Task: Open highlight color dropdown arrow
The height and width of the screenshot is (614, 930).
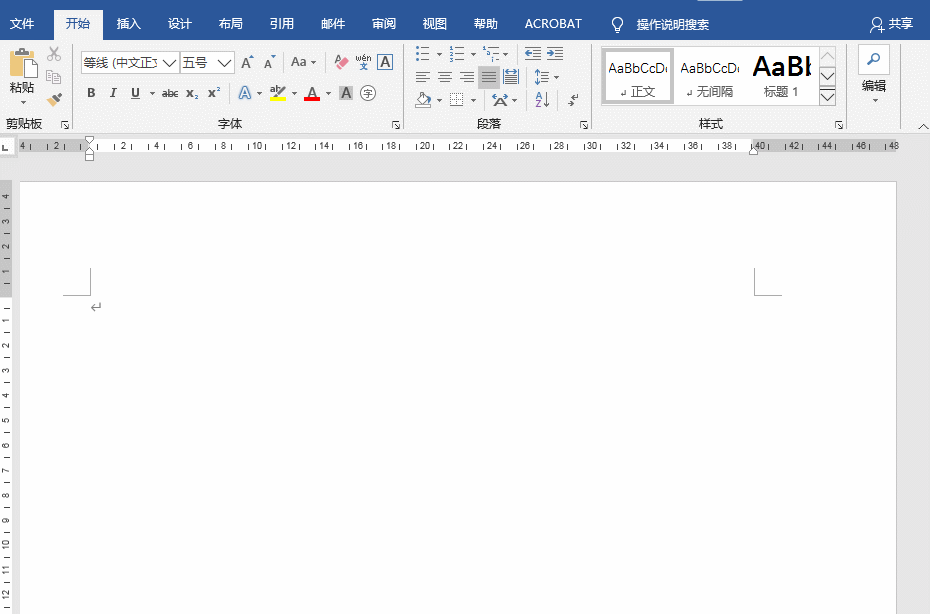Action: (x=294, y=94)
